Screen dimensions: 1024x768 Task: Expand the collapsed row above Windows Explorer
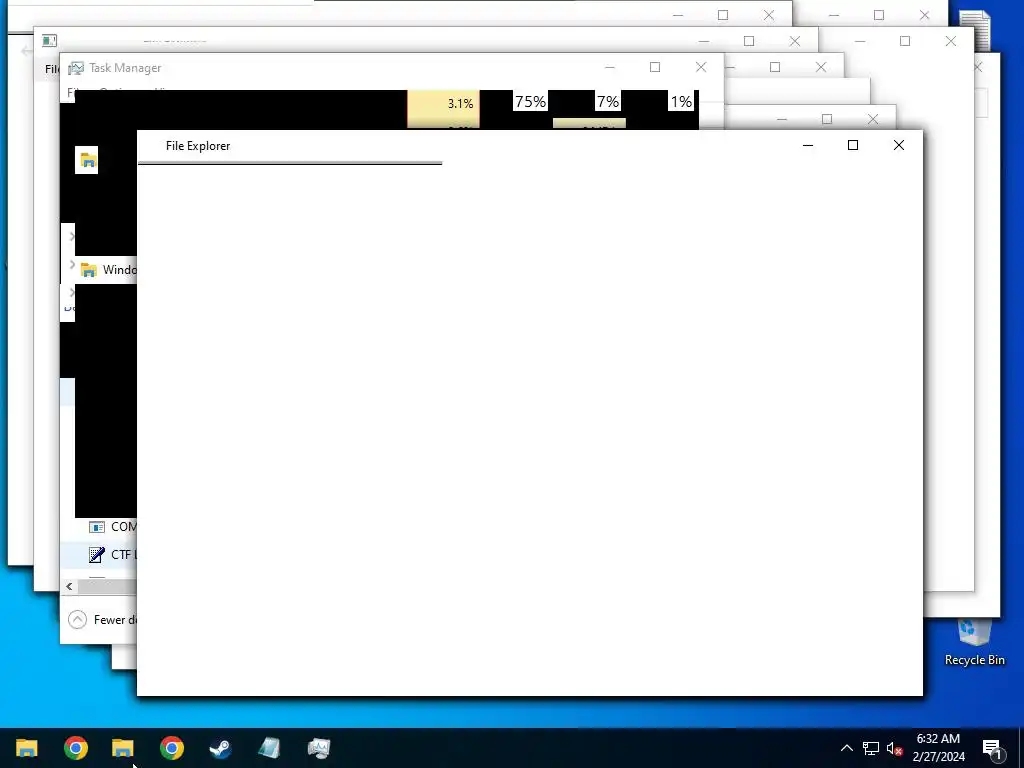tap(72, 236)
